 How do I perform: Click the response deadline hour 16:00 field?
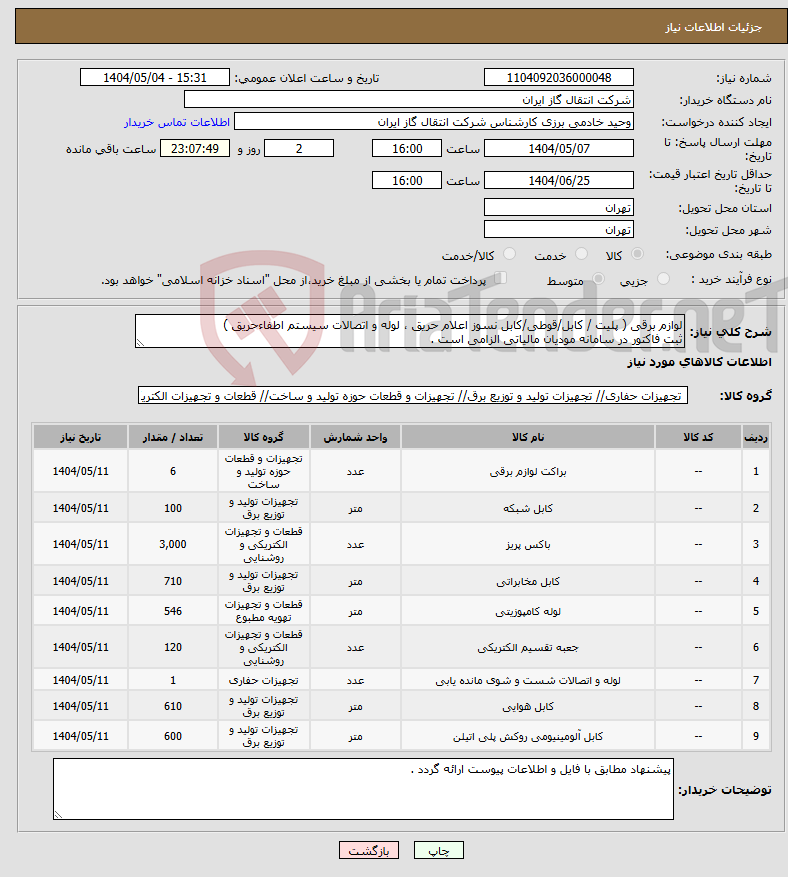[407, 149]
